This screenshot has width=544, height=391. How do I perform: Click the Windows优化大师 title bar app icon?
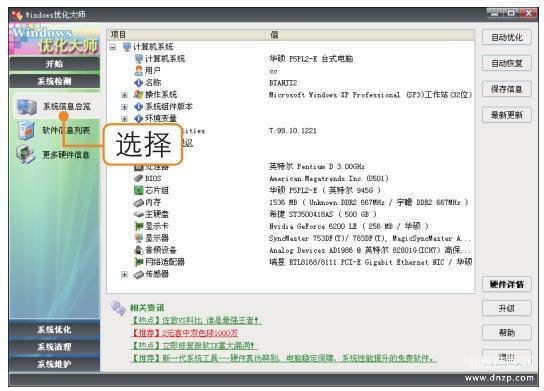click(x=17, y=15)
